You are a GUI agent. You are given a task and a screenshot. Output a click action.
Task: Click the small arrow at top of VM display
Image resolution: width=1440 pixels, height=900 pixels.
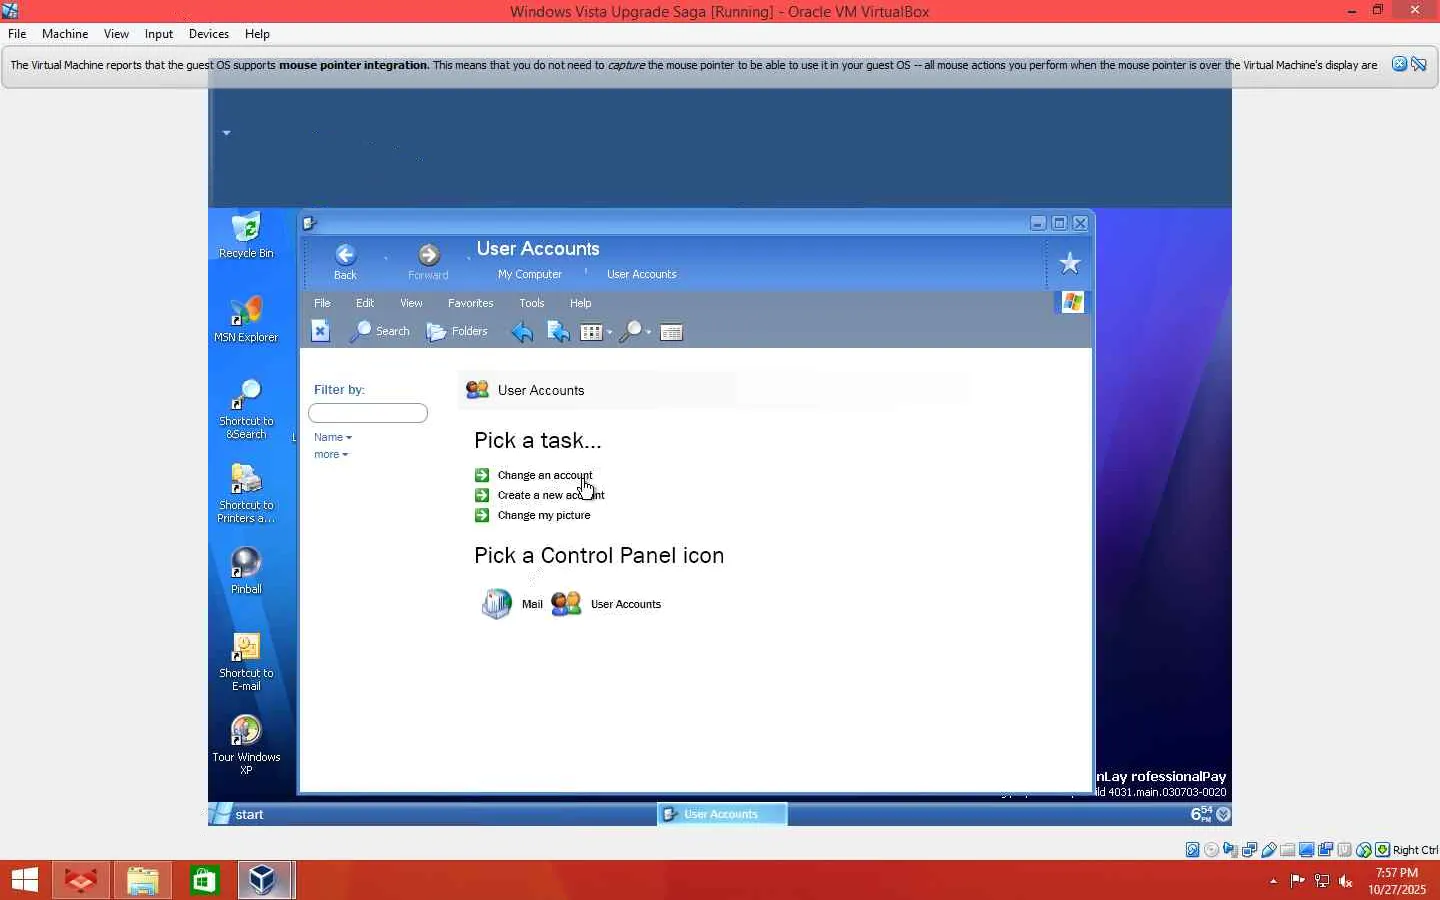(x=226, y=132)
